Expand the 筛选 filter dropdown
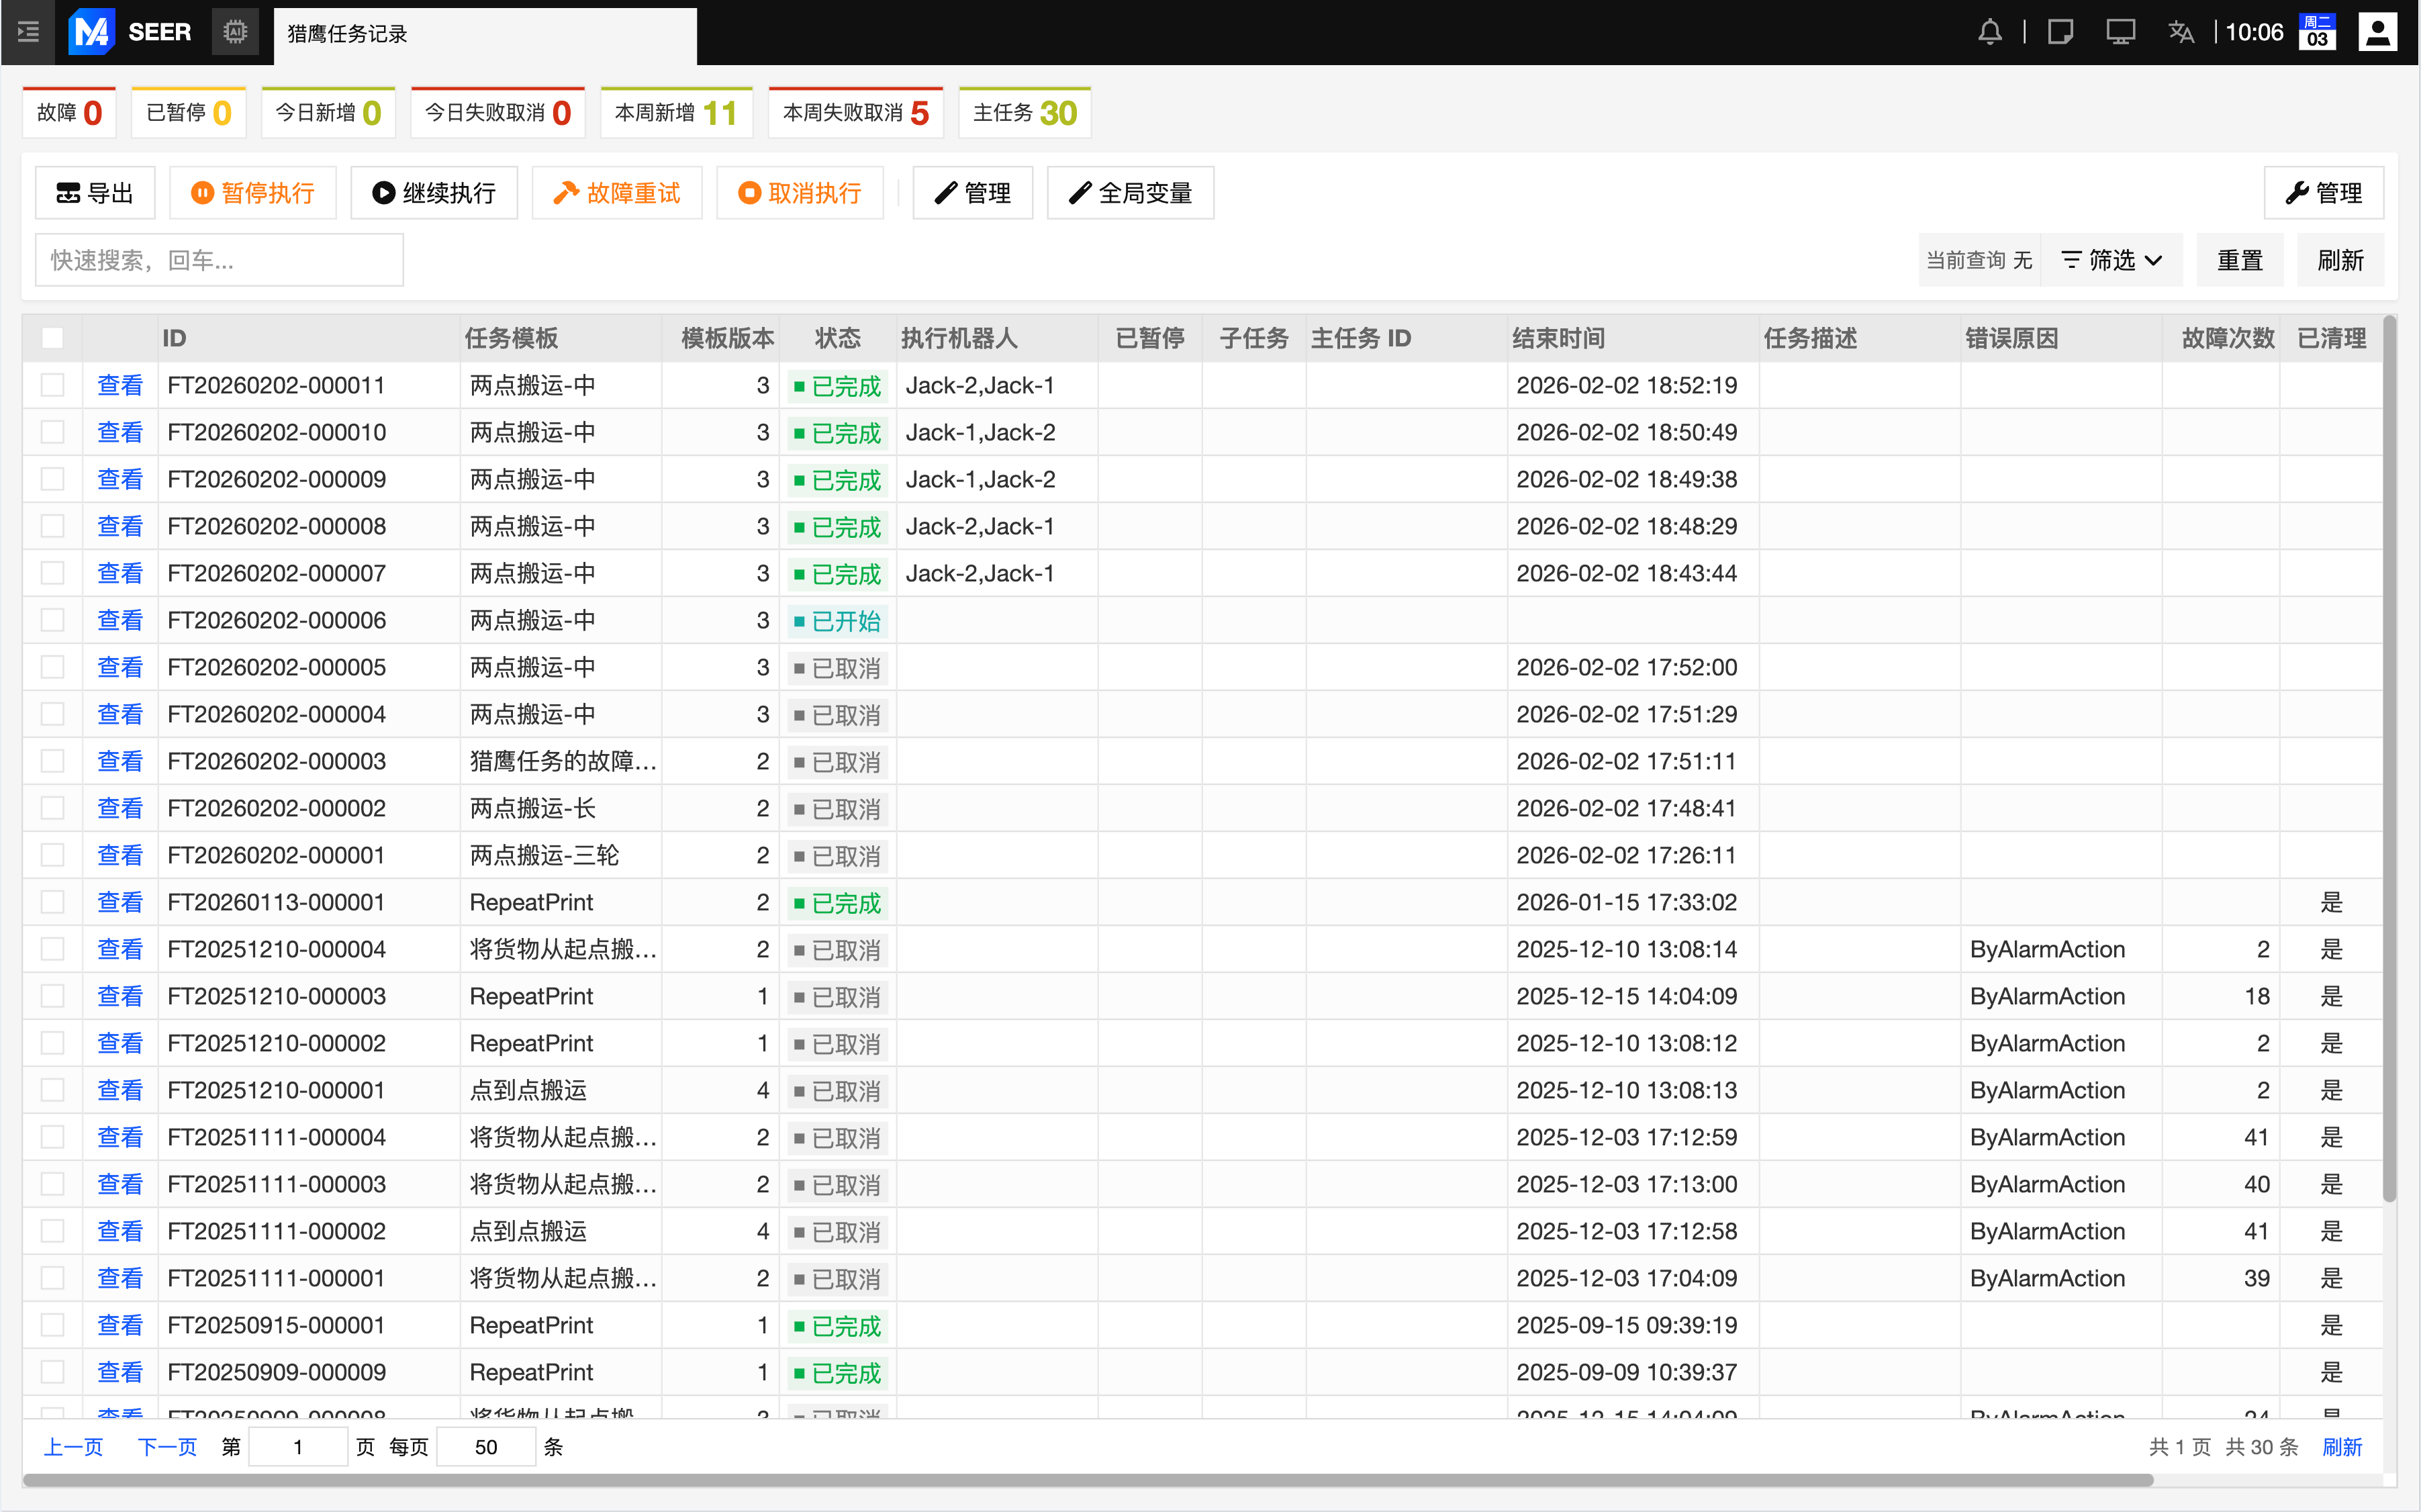This screenshot has height=1512, width=2421. coord(2112,260)
